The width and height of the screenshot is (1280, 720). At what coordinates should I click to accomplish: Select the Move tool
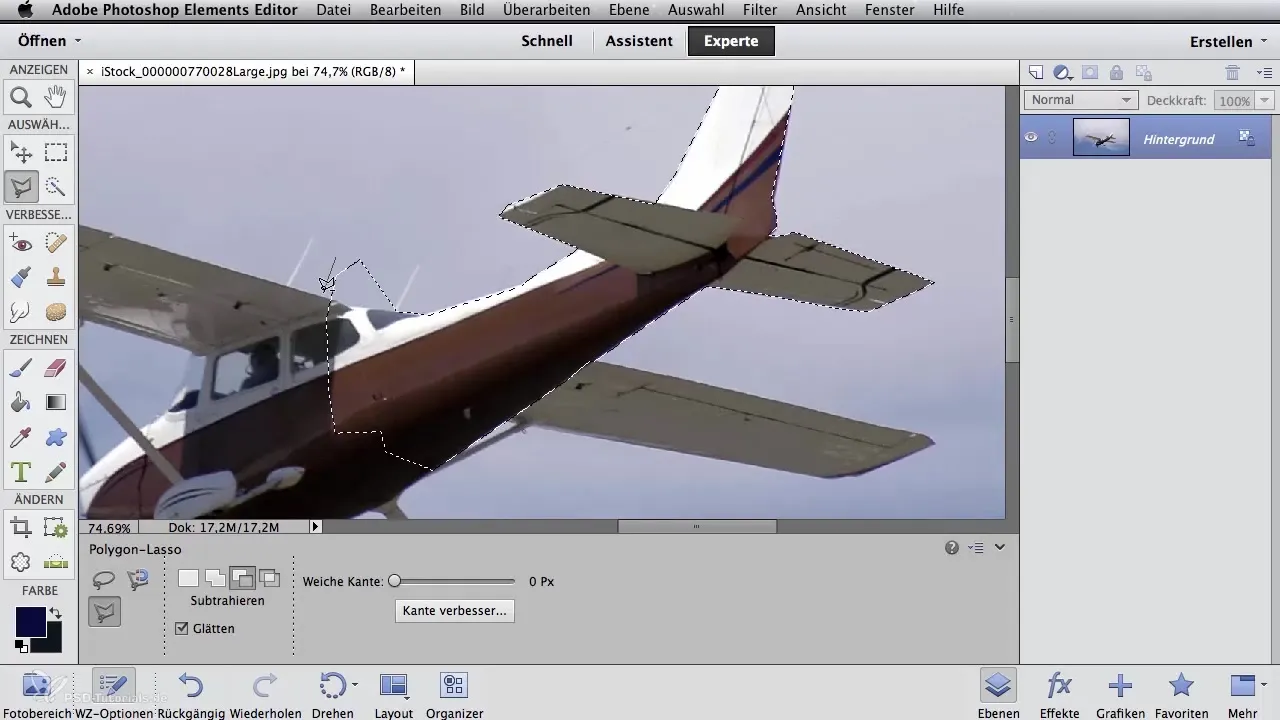[20, 153]
